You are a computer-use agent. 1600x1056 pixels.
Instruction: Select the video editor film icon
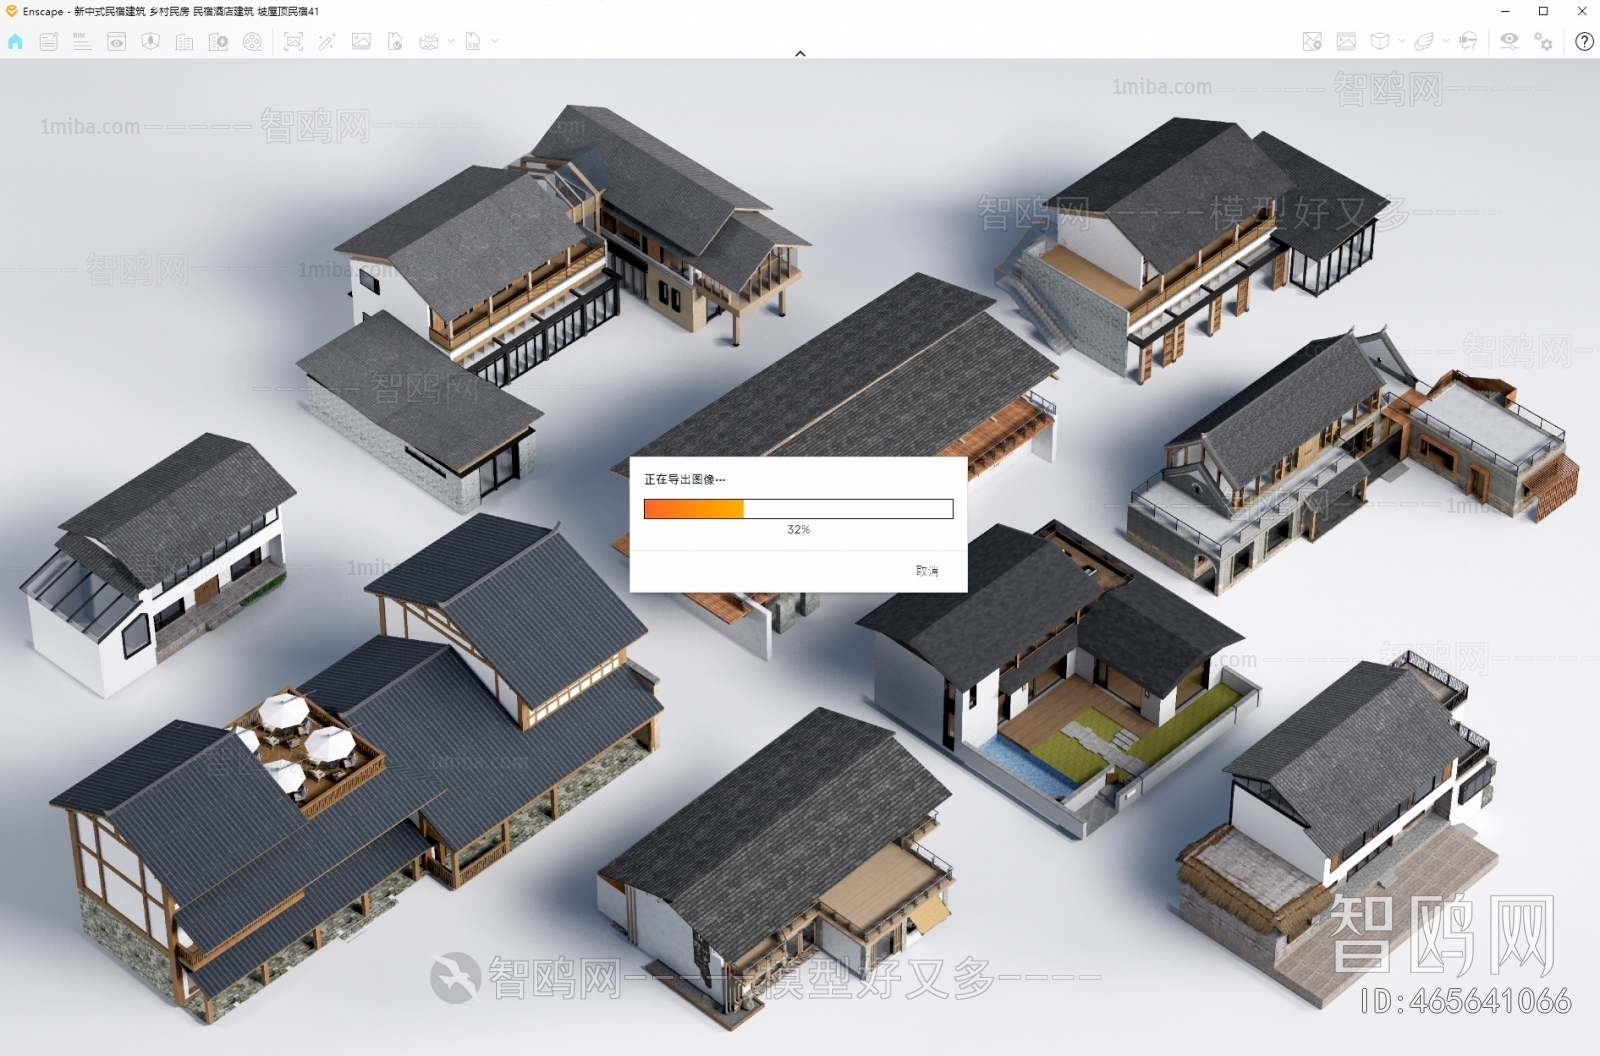click(252, 42)
